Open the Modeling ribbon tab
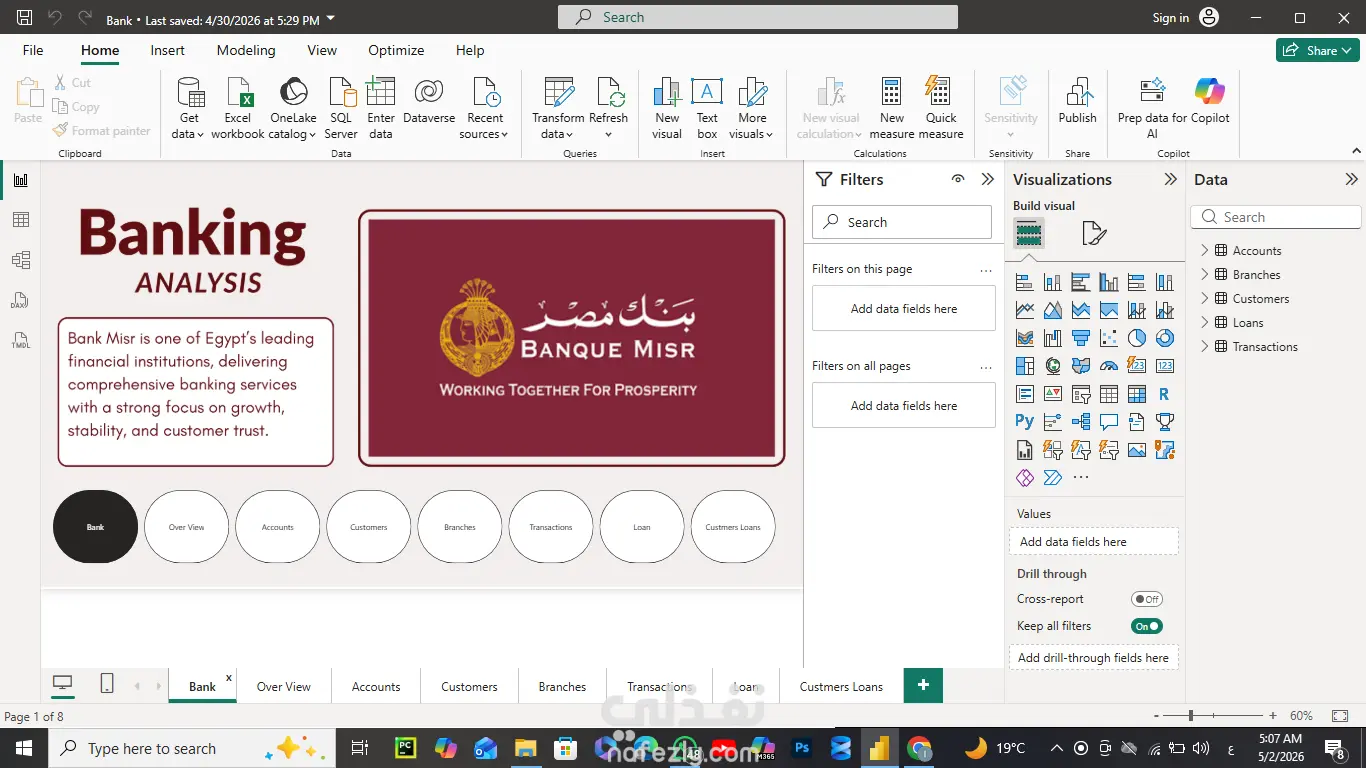1366x768 pixels. click(246, 50)
